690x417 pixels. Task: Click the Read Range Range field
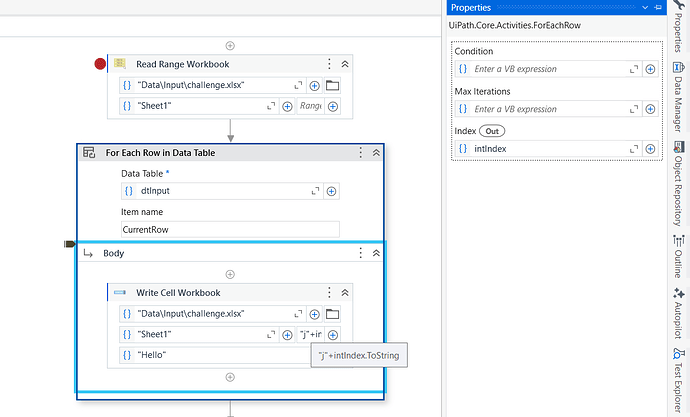[x=311, y=106]
